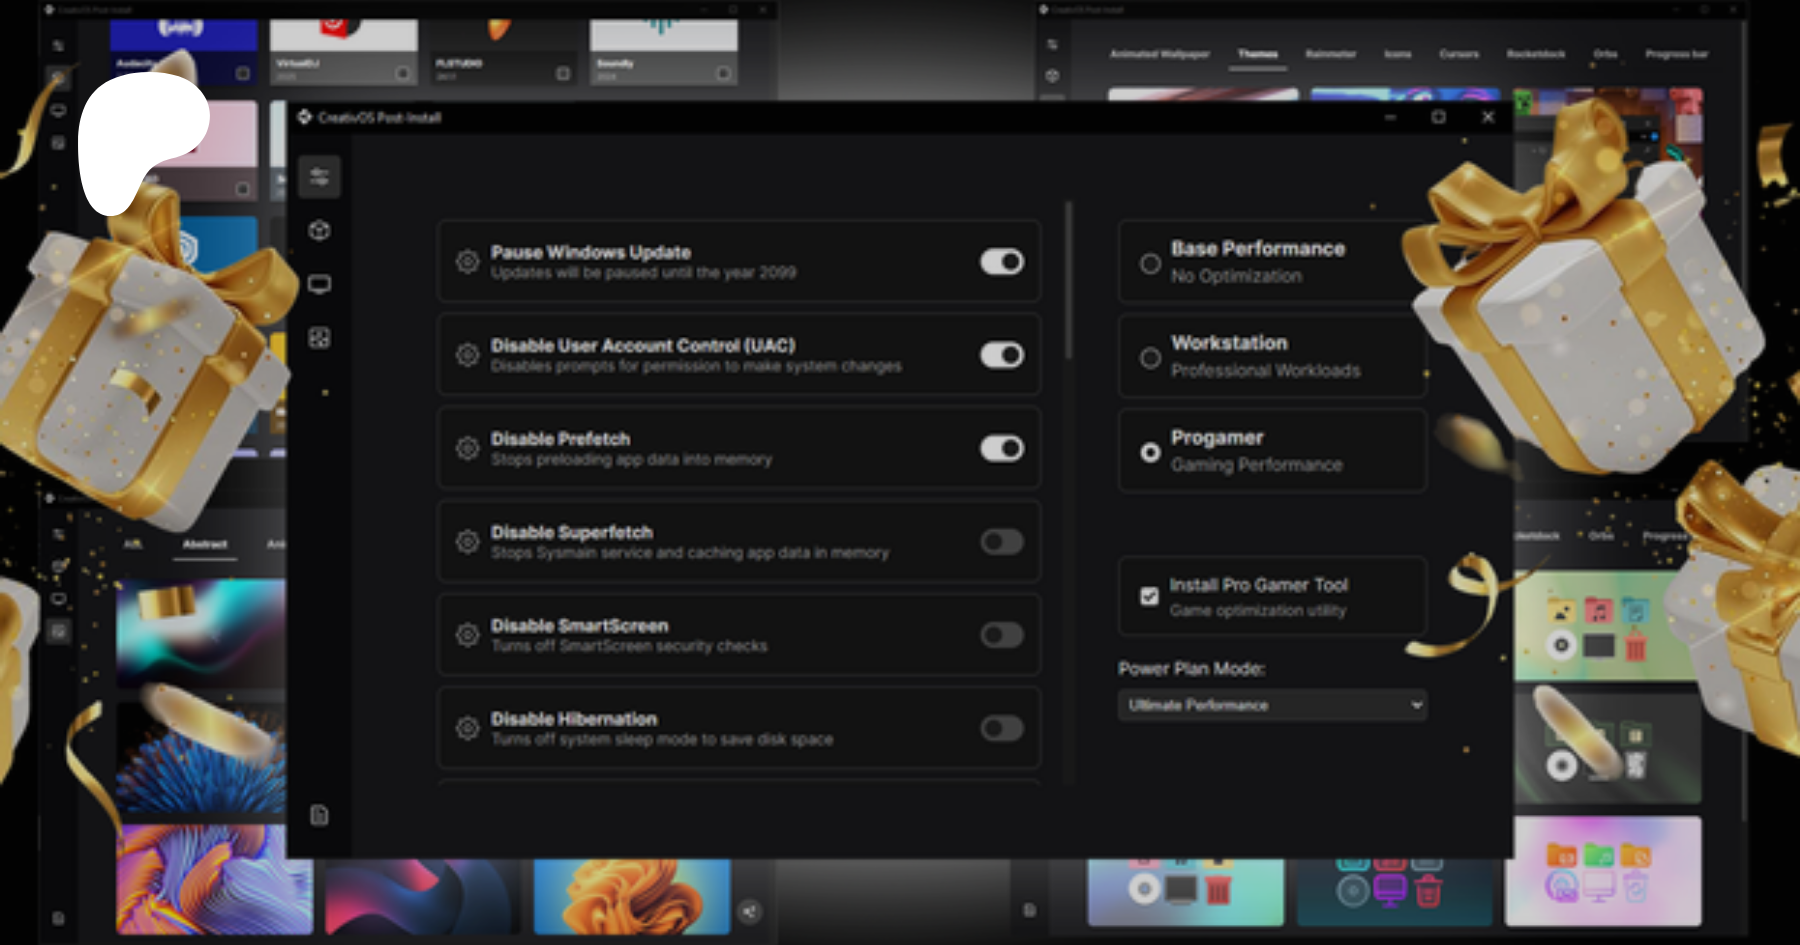Click the settings list vertical scrollbar
Screen dimensions: 1800x945
[1069, 282]
